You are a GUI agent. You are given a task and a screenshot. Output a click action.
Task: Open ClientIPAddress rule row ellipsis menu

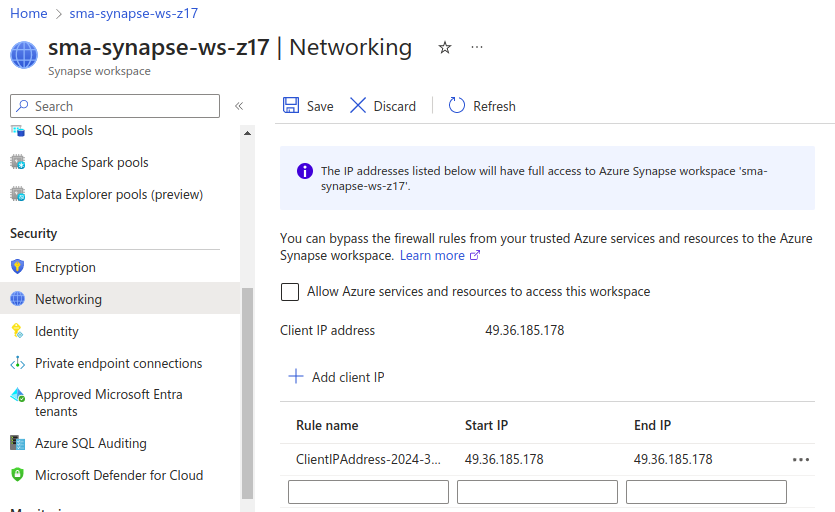[x=800, y=460]
